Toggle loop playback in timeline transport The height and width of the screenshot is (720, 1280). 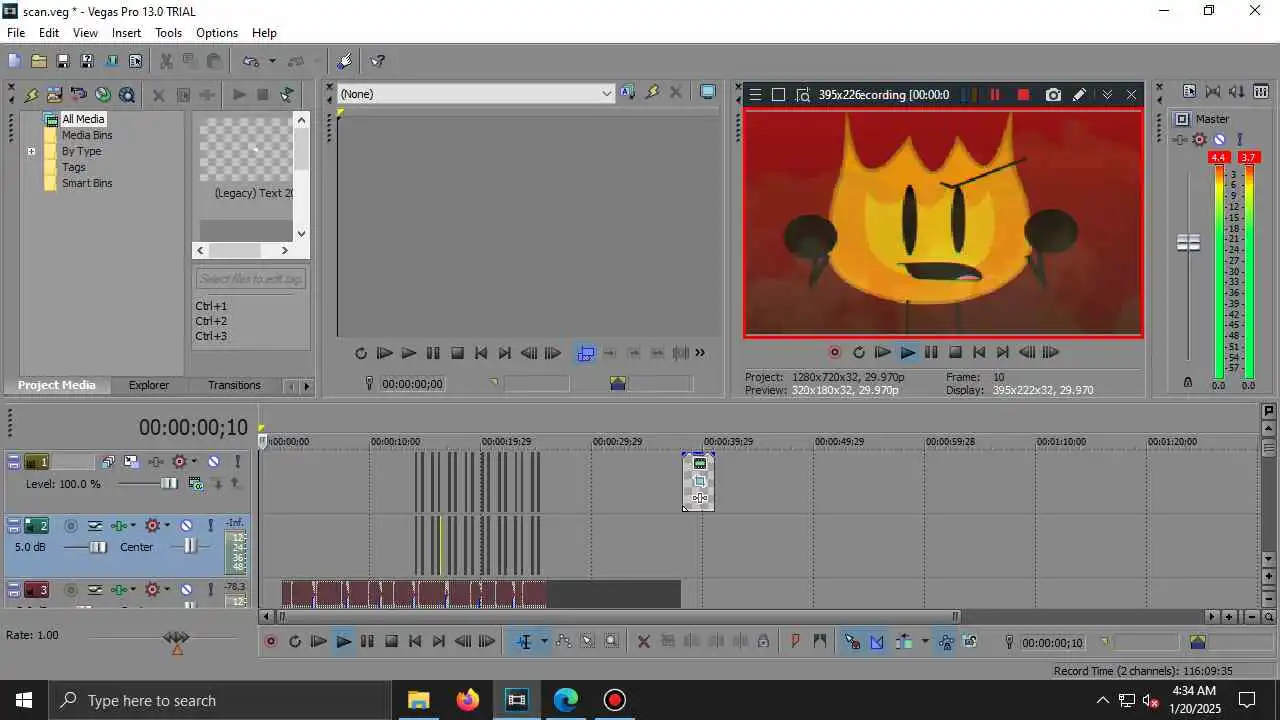coord(295,642)
